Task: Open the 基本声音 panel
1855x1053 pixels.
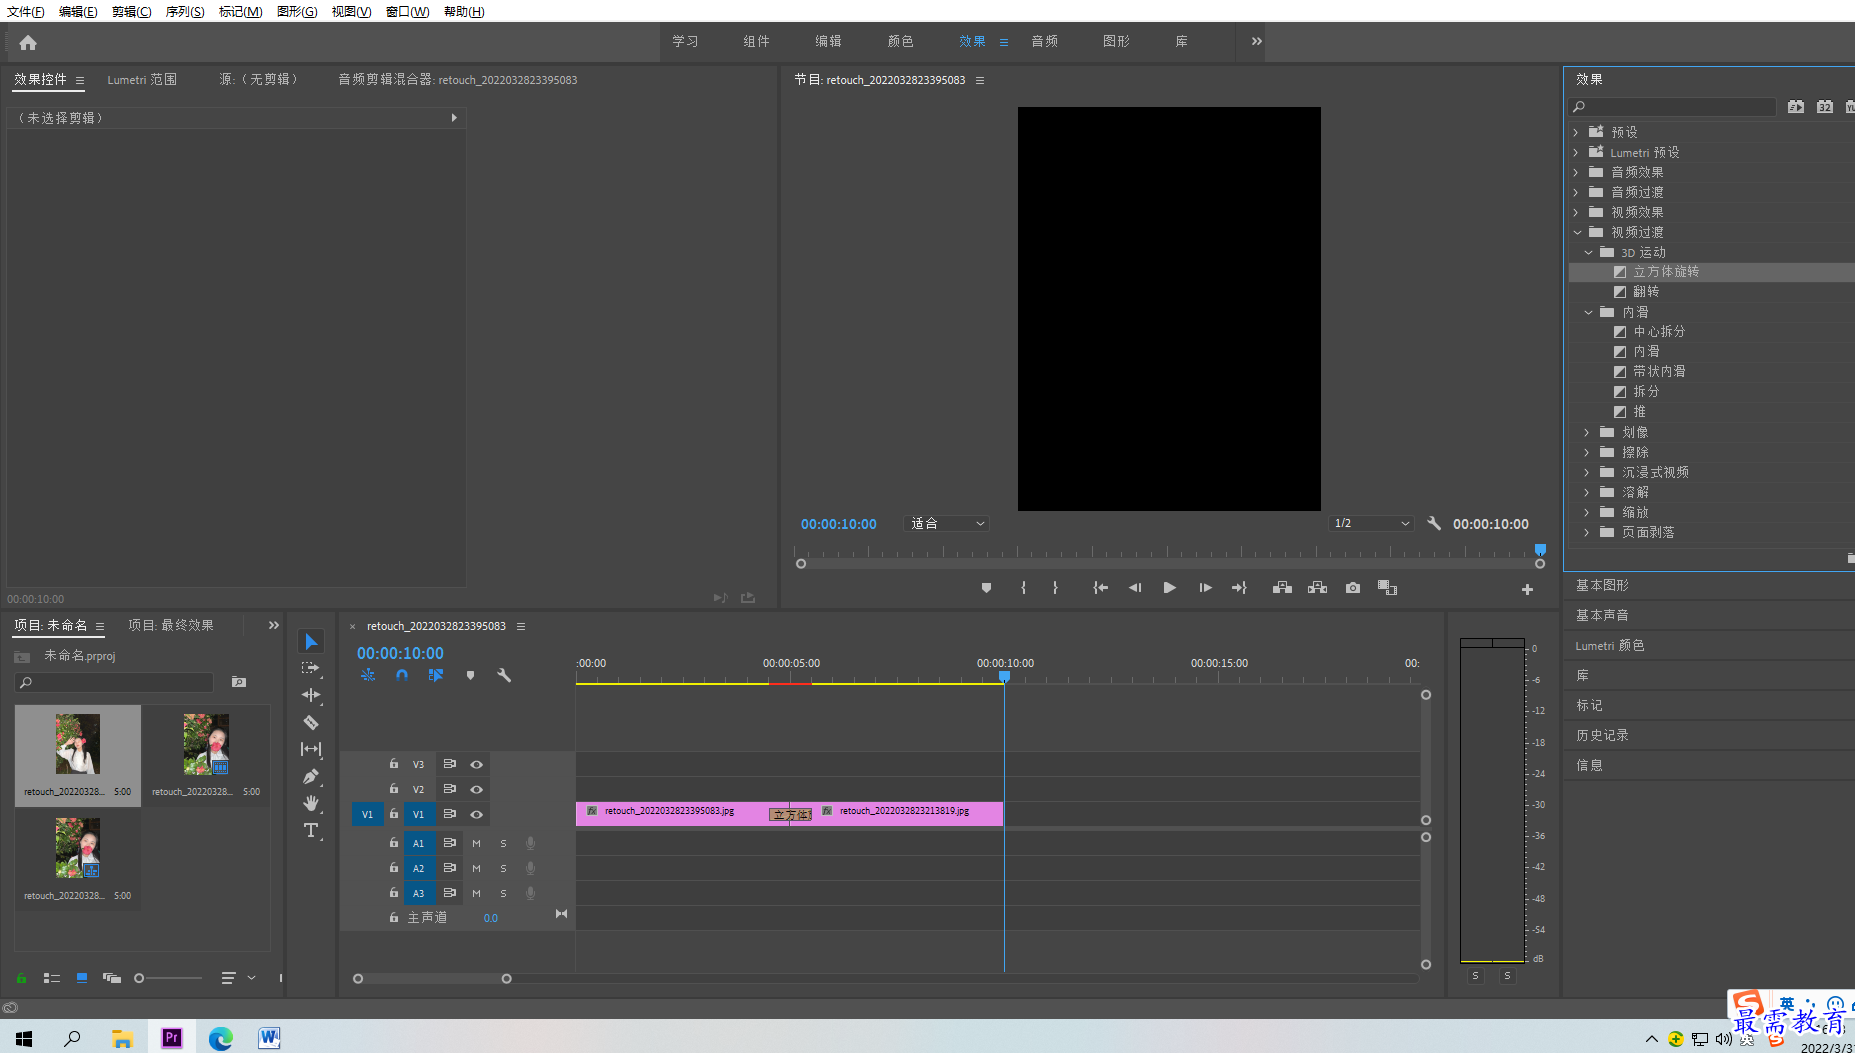Action: pyautogui.click(x=1602, y=615)
